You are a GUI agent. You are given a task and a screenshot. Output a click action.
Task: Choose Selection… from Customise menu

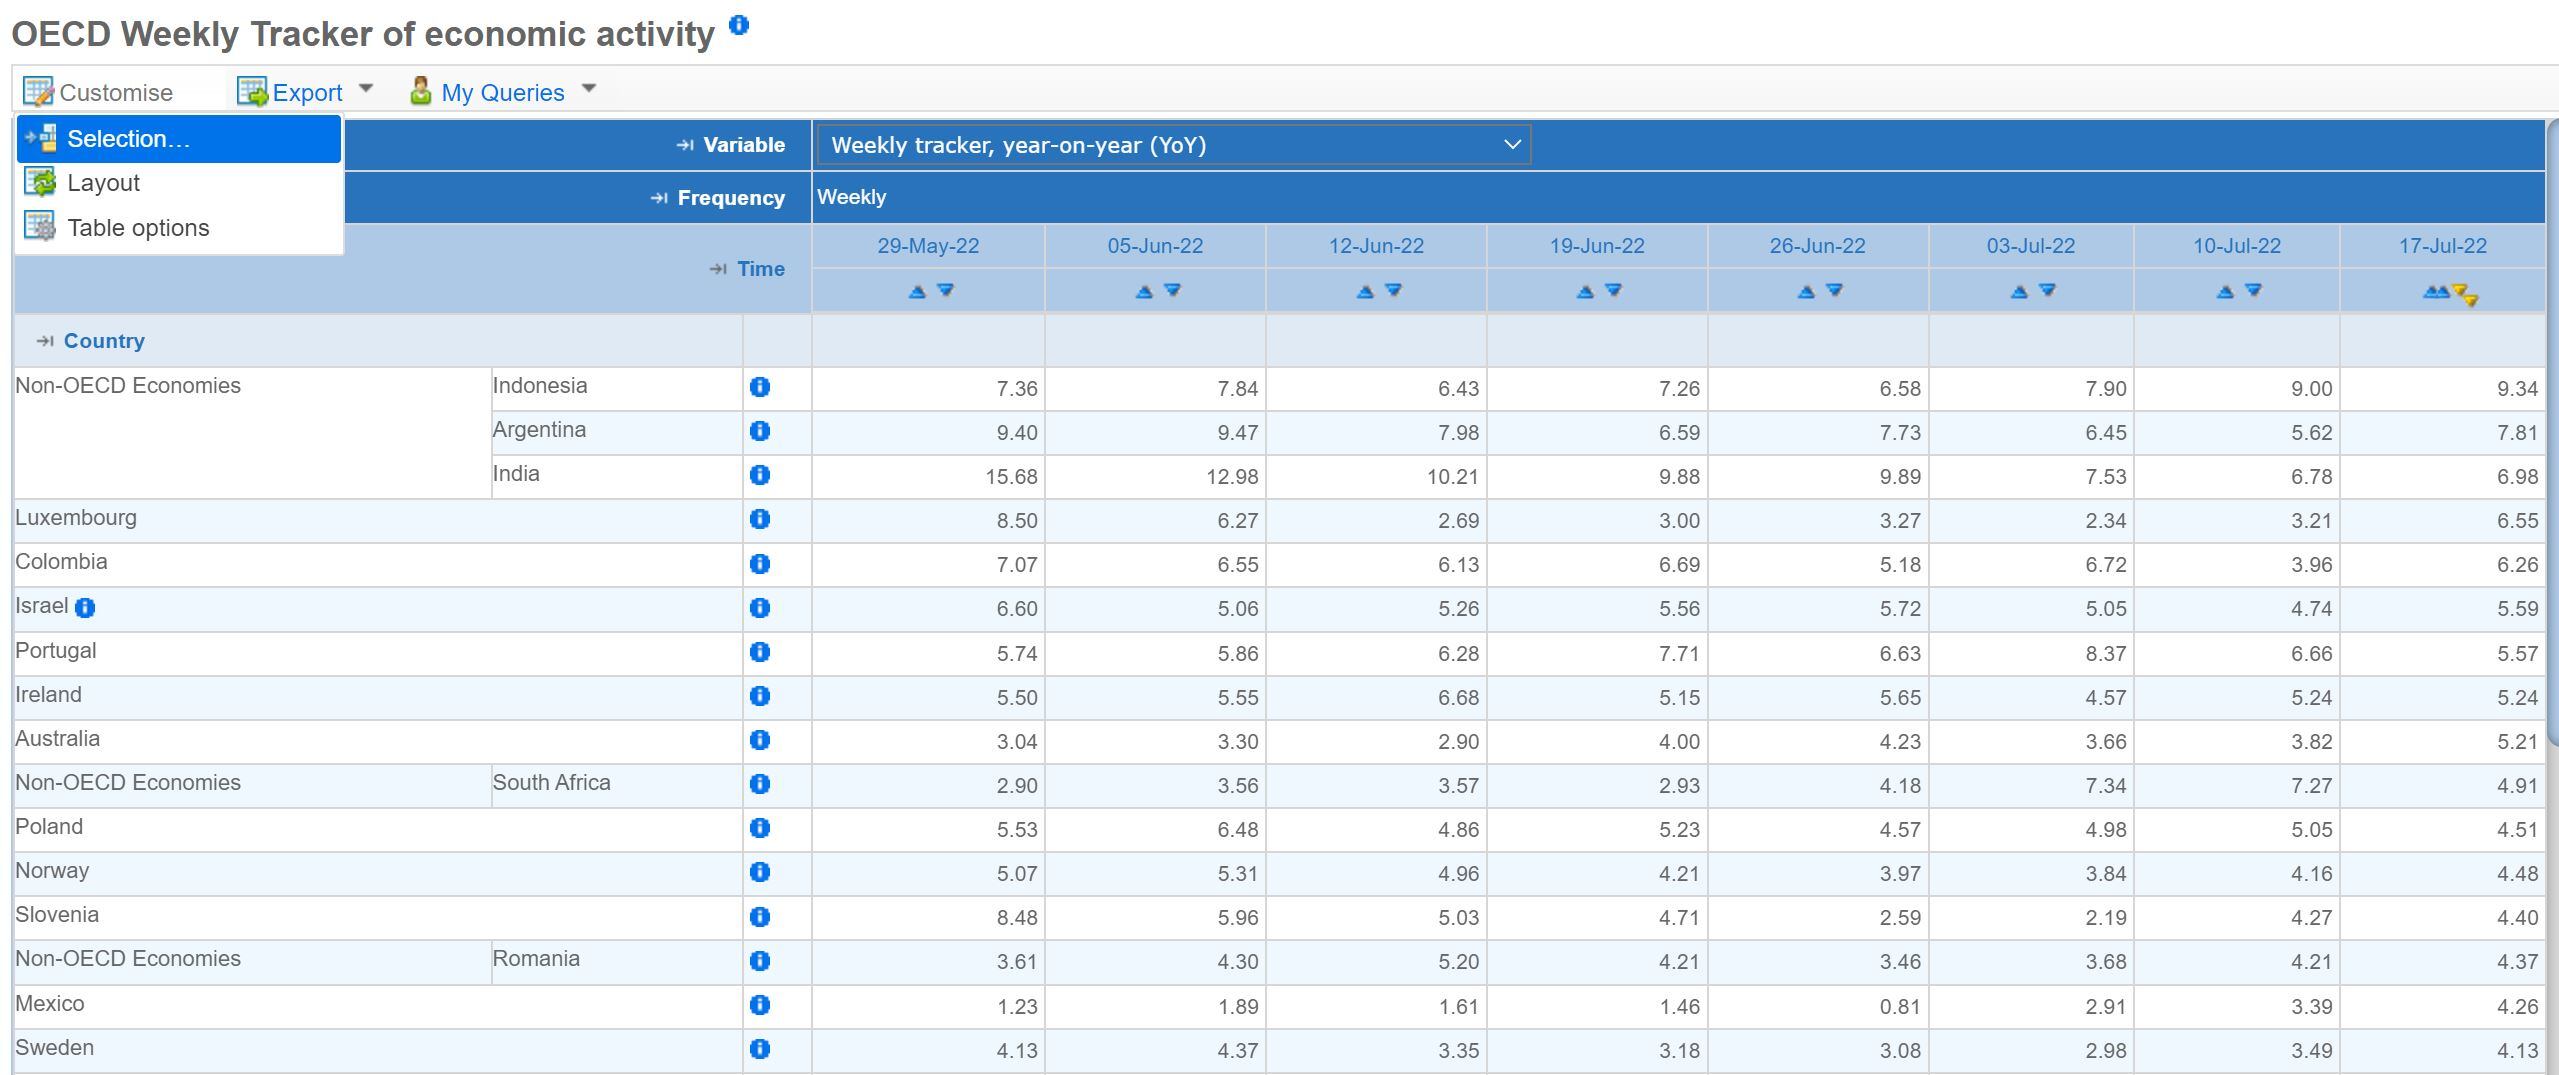128,139
